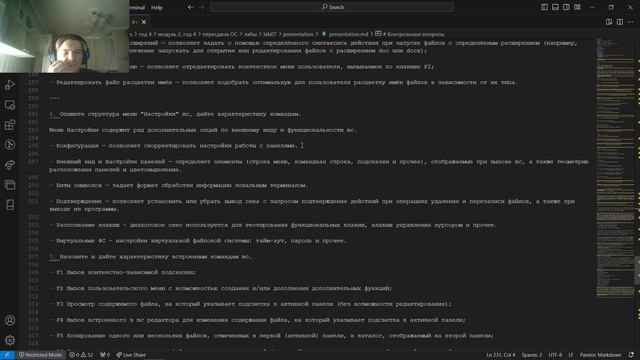
Task: Click the vertical scrollbar thumb
Action: pyautogui.click(x=637, y=270)
